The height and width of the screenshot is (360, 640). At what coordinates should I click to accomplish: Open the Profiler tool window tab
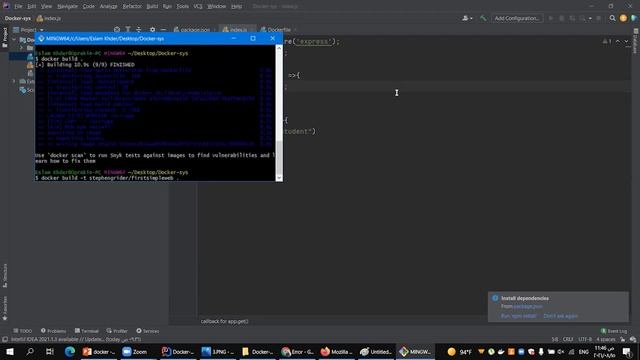[117, 331]
